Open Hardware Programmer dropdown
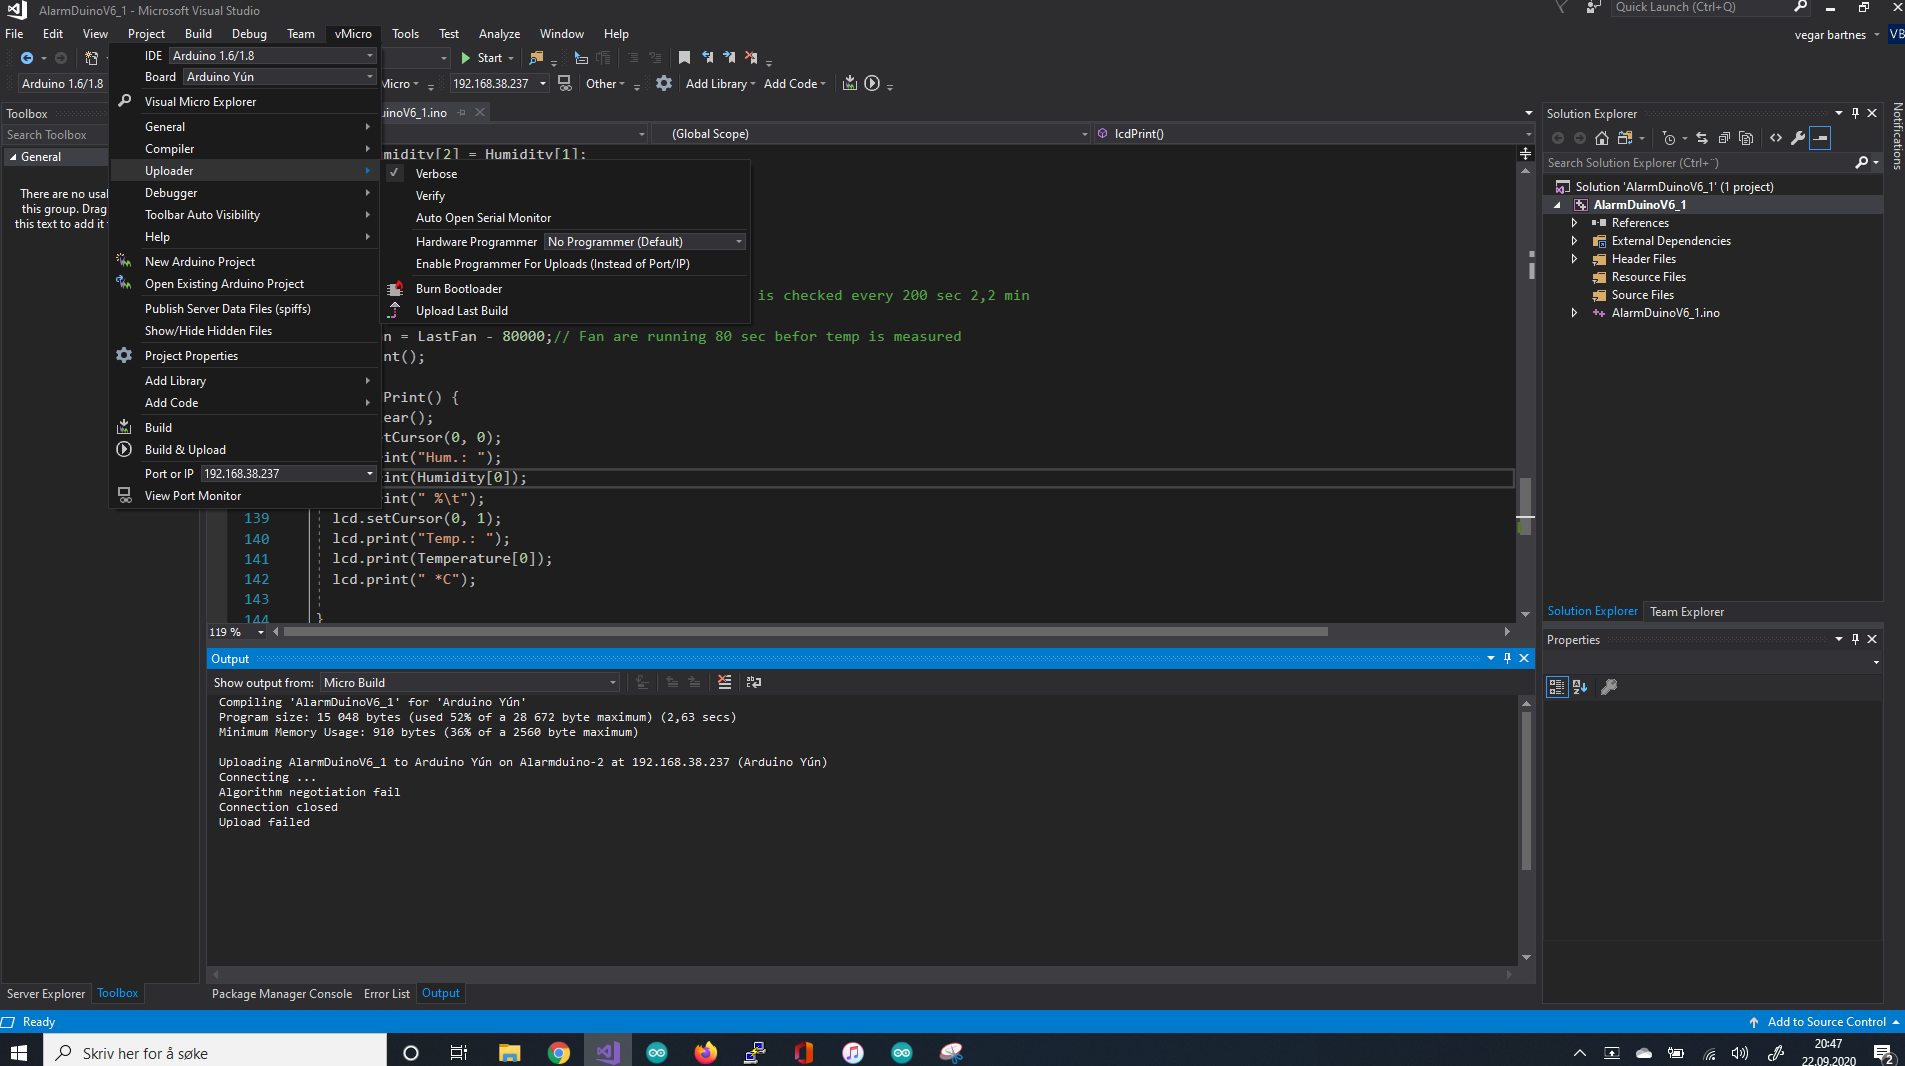Screen dimensions: 1905x1066 644,242
